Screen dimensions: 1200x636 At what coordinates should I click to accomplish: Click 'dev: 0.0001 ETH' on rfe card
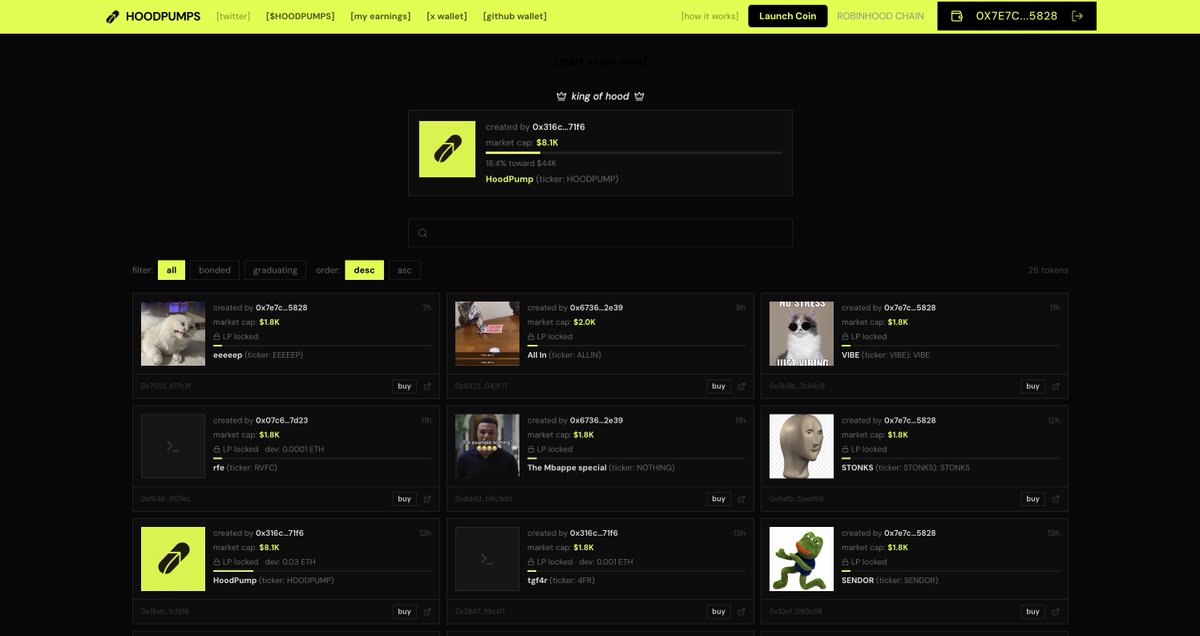295,450
